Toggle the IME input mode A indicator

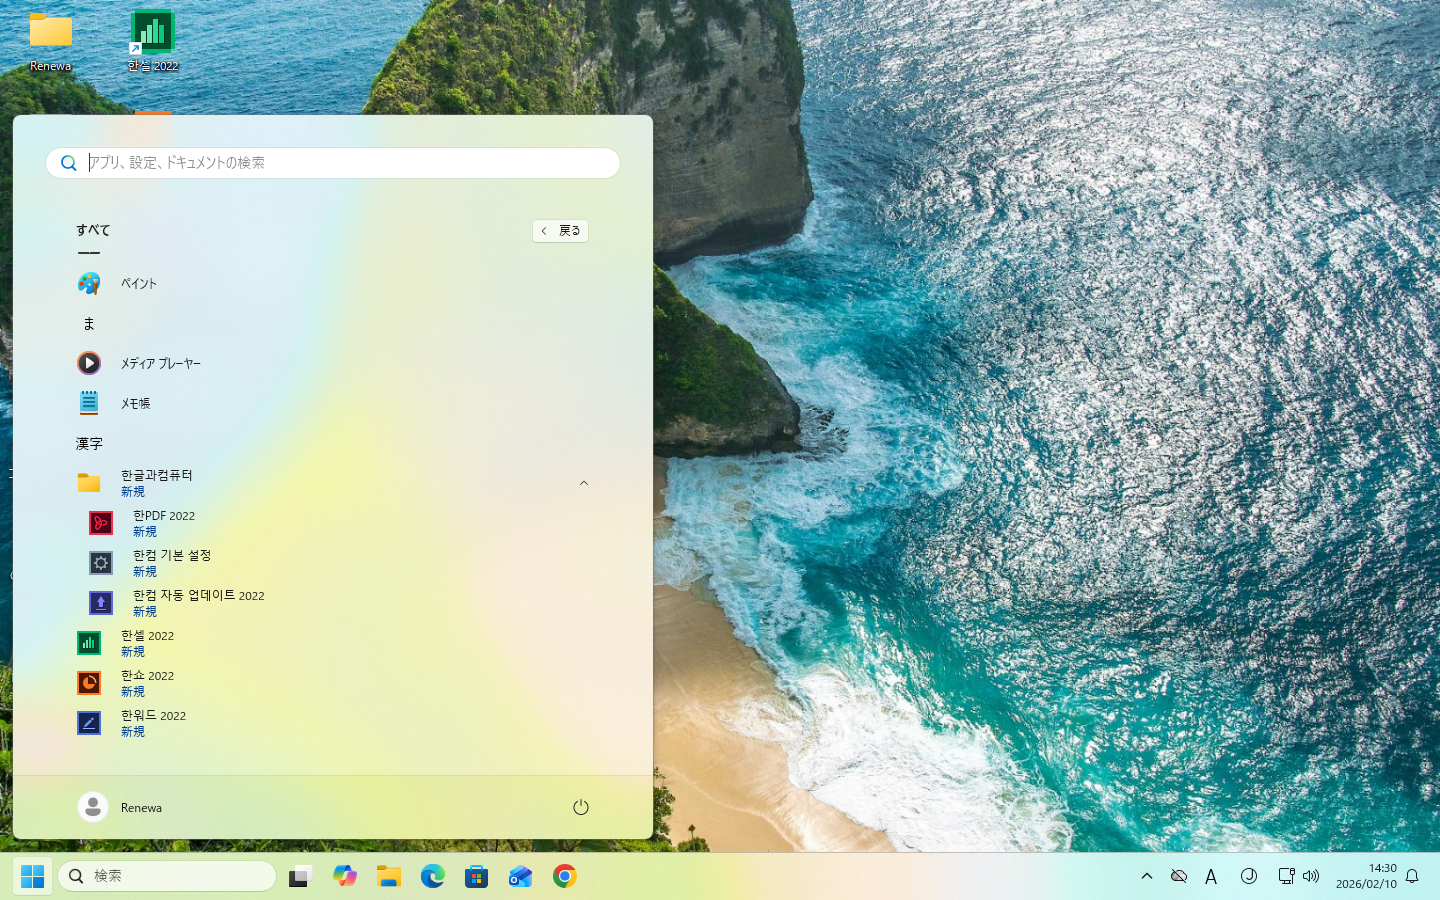[x=1211, y=877]
